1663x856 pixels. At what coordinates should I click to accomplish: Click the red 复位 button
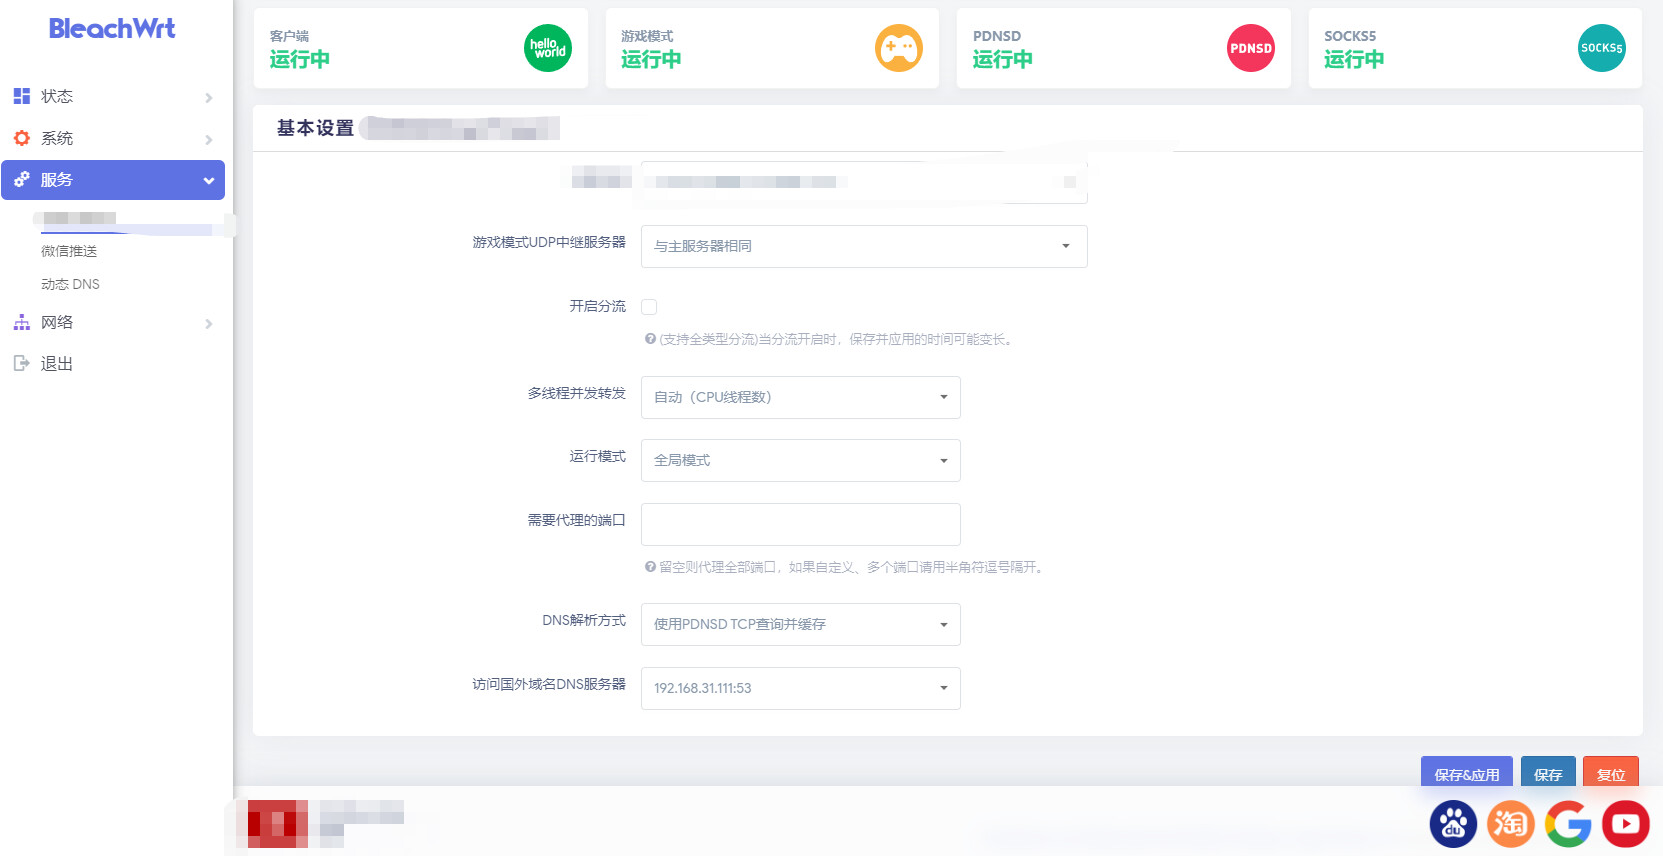click(1611, 773)
